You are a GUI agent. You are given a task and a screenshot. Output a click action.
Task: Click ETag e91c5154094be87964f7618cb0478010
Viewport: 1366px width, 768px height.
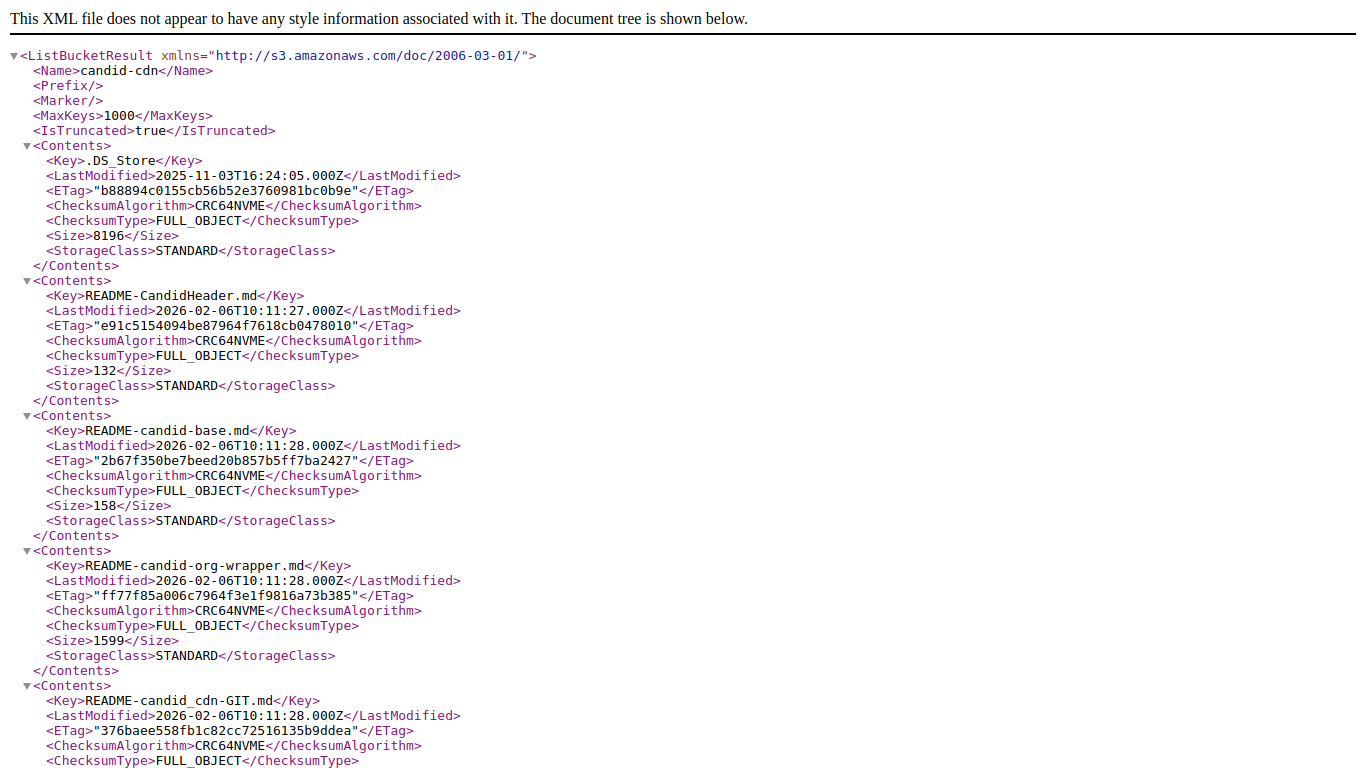225,326
